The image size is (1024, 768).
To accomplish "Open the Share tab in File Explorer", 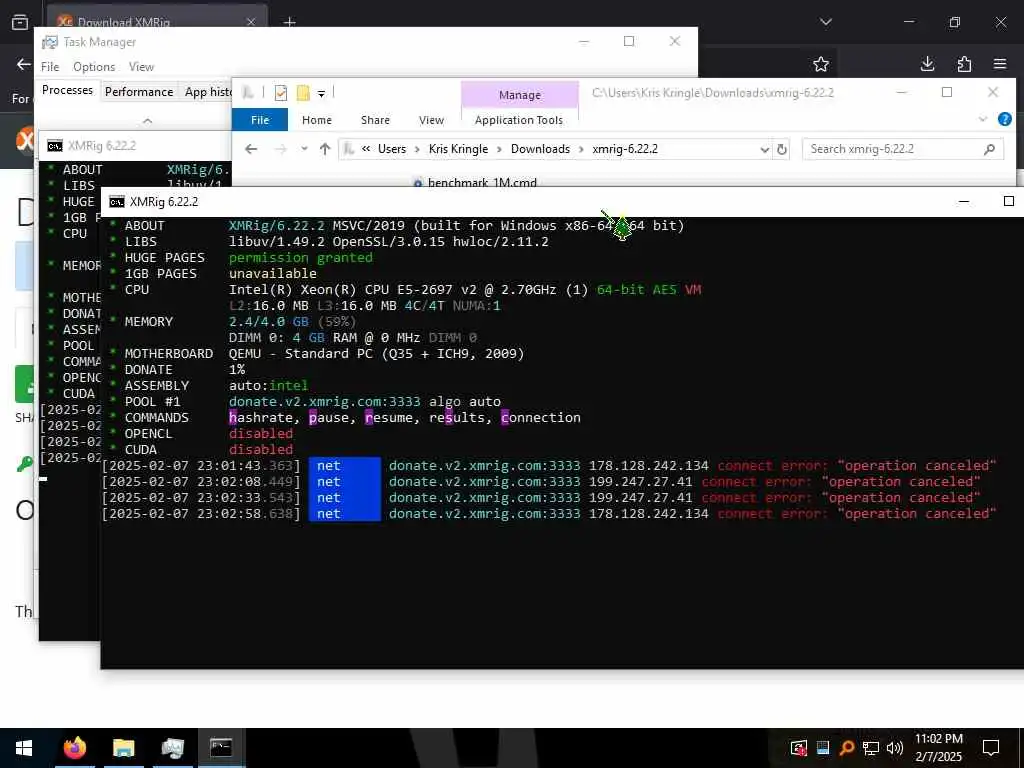I will point(376,120).
